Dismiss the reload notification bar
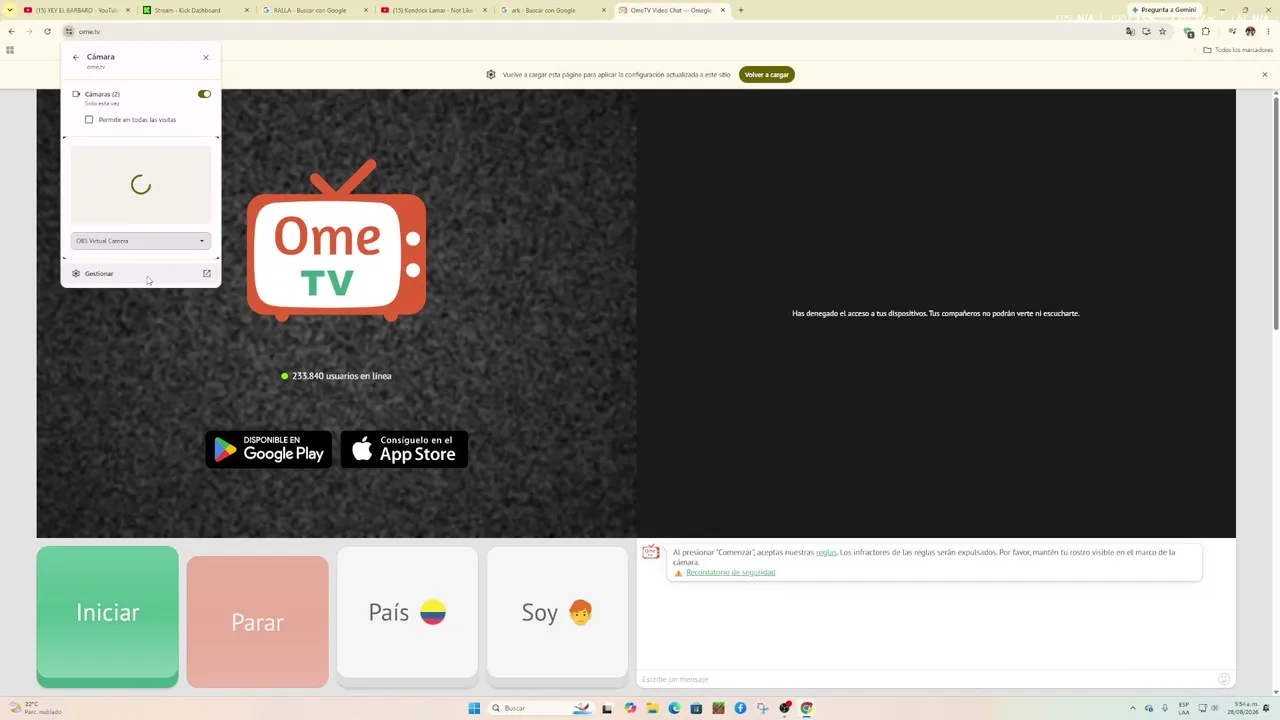Viewport: 1280px width, 720px height. (1264, 75)
